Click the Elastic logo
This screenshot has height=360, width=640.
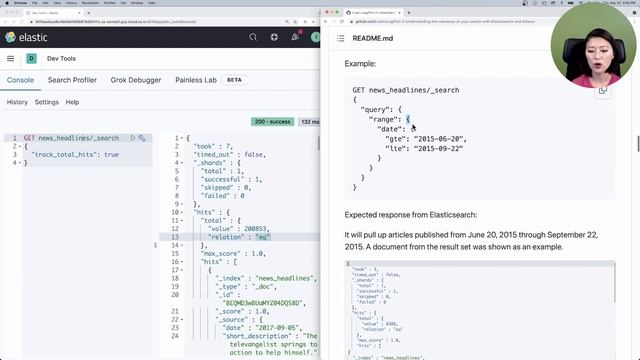[26, 37]
